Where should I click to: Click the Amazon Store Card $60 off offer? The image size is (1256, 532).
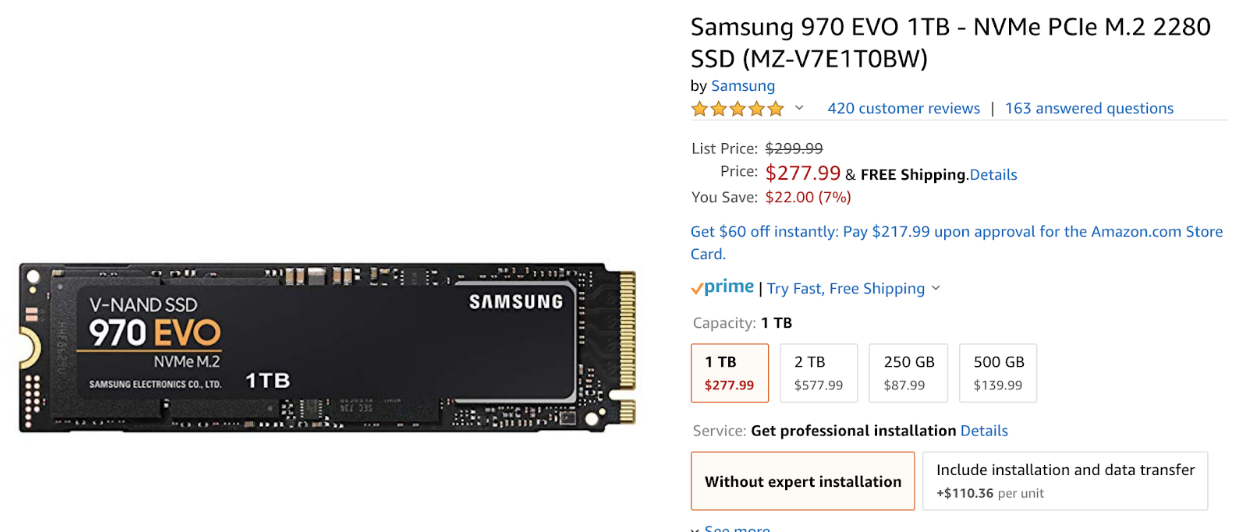click(957, 242)
